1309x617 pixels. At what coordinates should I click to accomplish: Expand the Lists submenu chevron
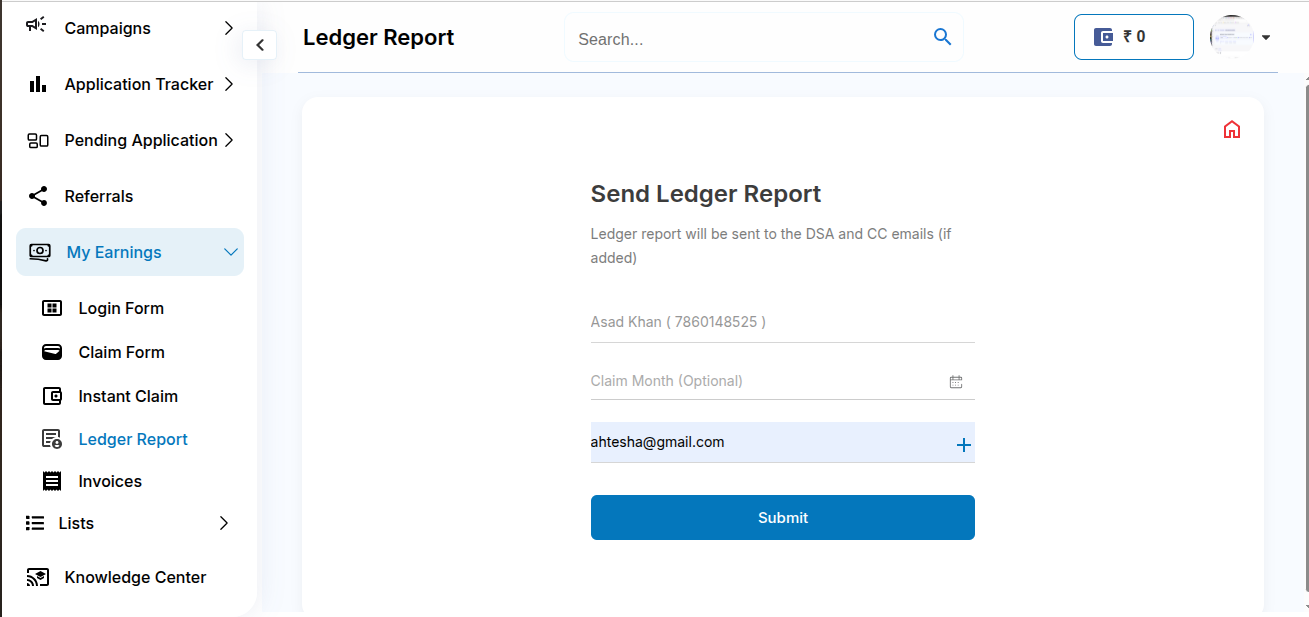click(x=223, y=523)
